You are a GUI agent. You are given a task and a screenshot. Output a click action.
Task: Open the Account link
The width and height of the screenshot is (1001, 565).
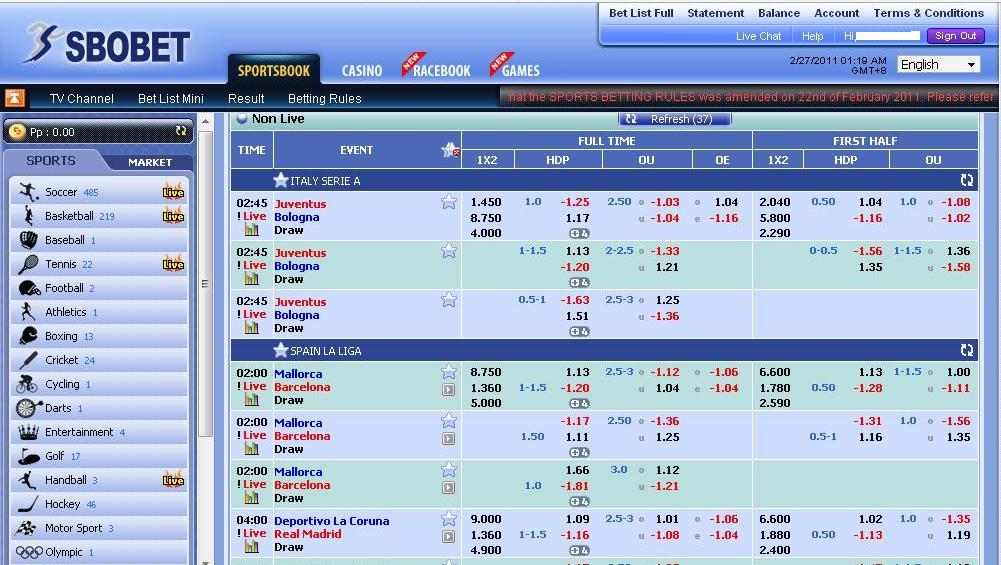[x=836, y=13]
